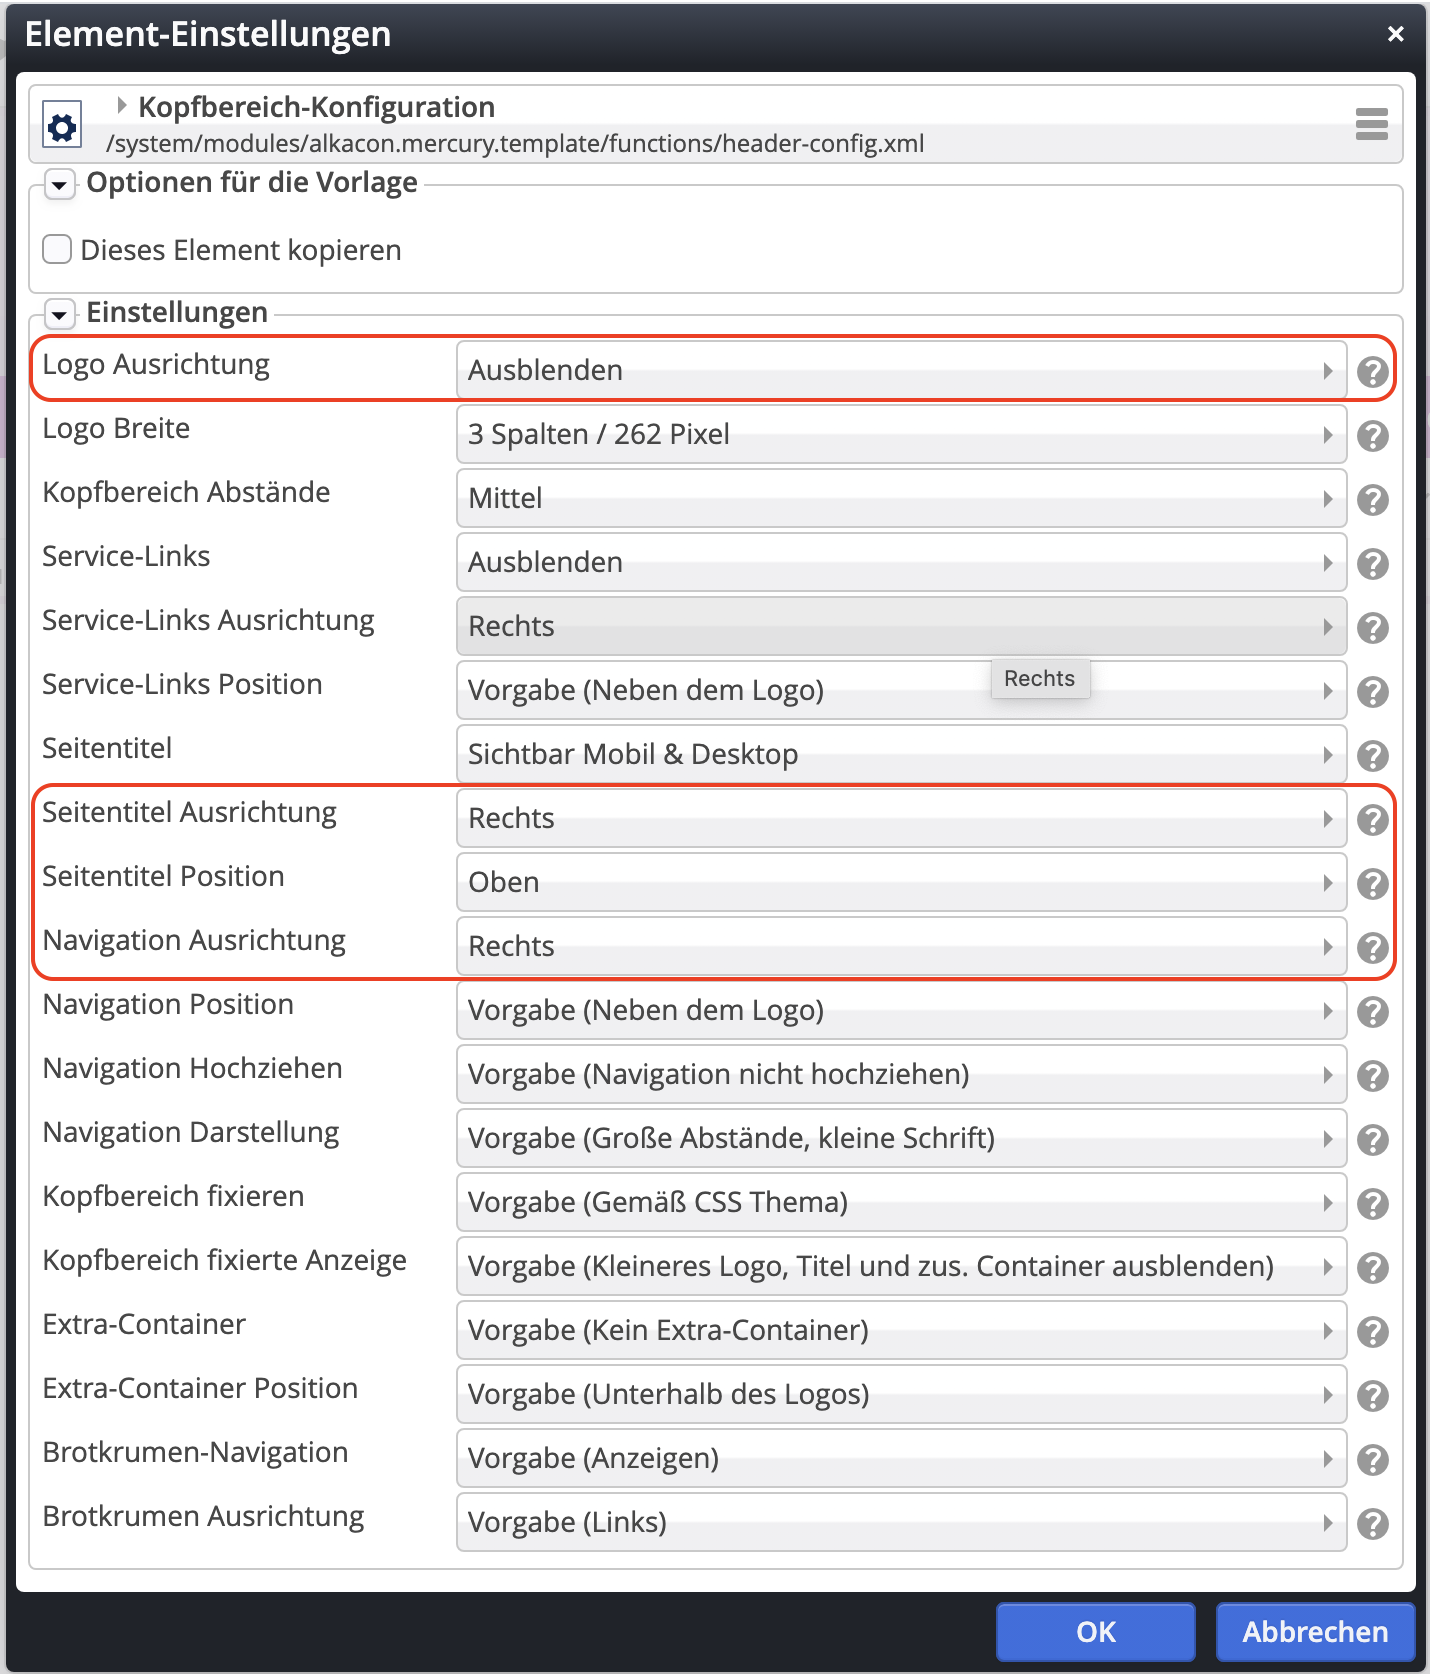The height and width of the screenshot is (1674, 1430).
Task: Open the Kopfbereich fixierte Anzeige dropdown
Action: point(901,1266)
